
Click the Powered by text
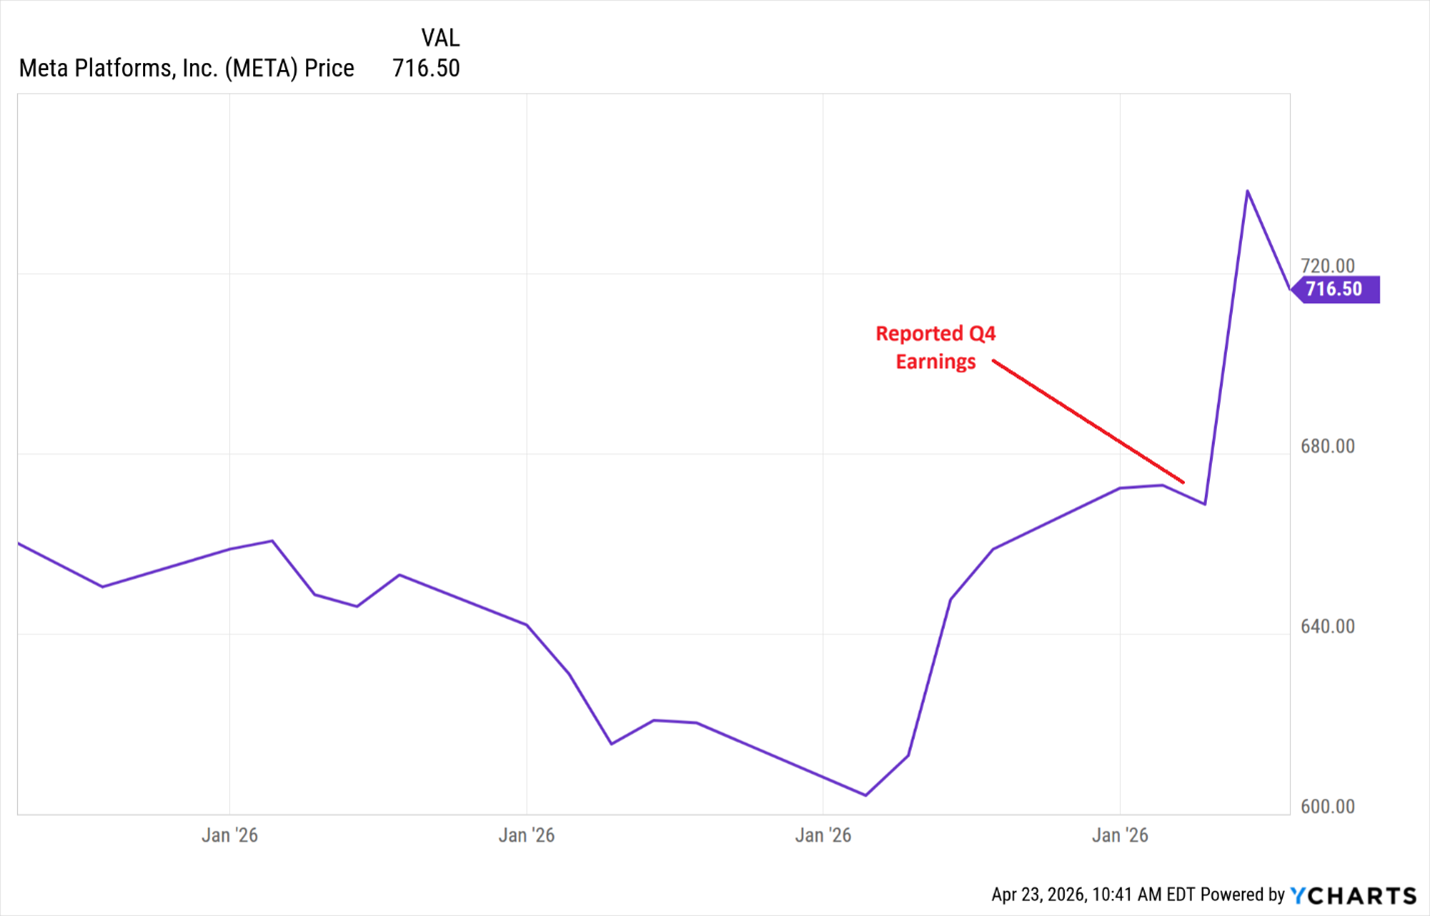(x=1242, y=894)
